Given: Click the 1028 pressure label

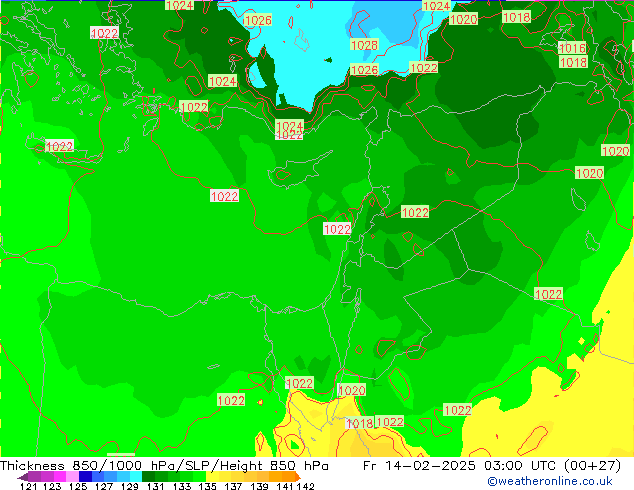Looking at the screenshot, I should pyautogui.click(x=364, y=45).
